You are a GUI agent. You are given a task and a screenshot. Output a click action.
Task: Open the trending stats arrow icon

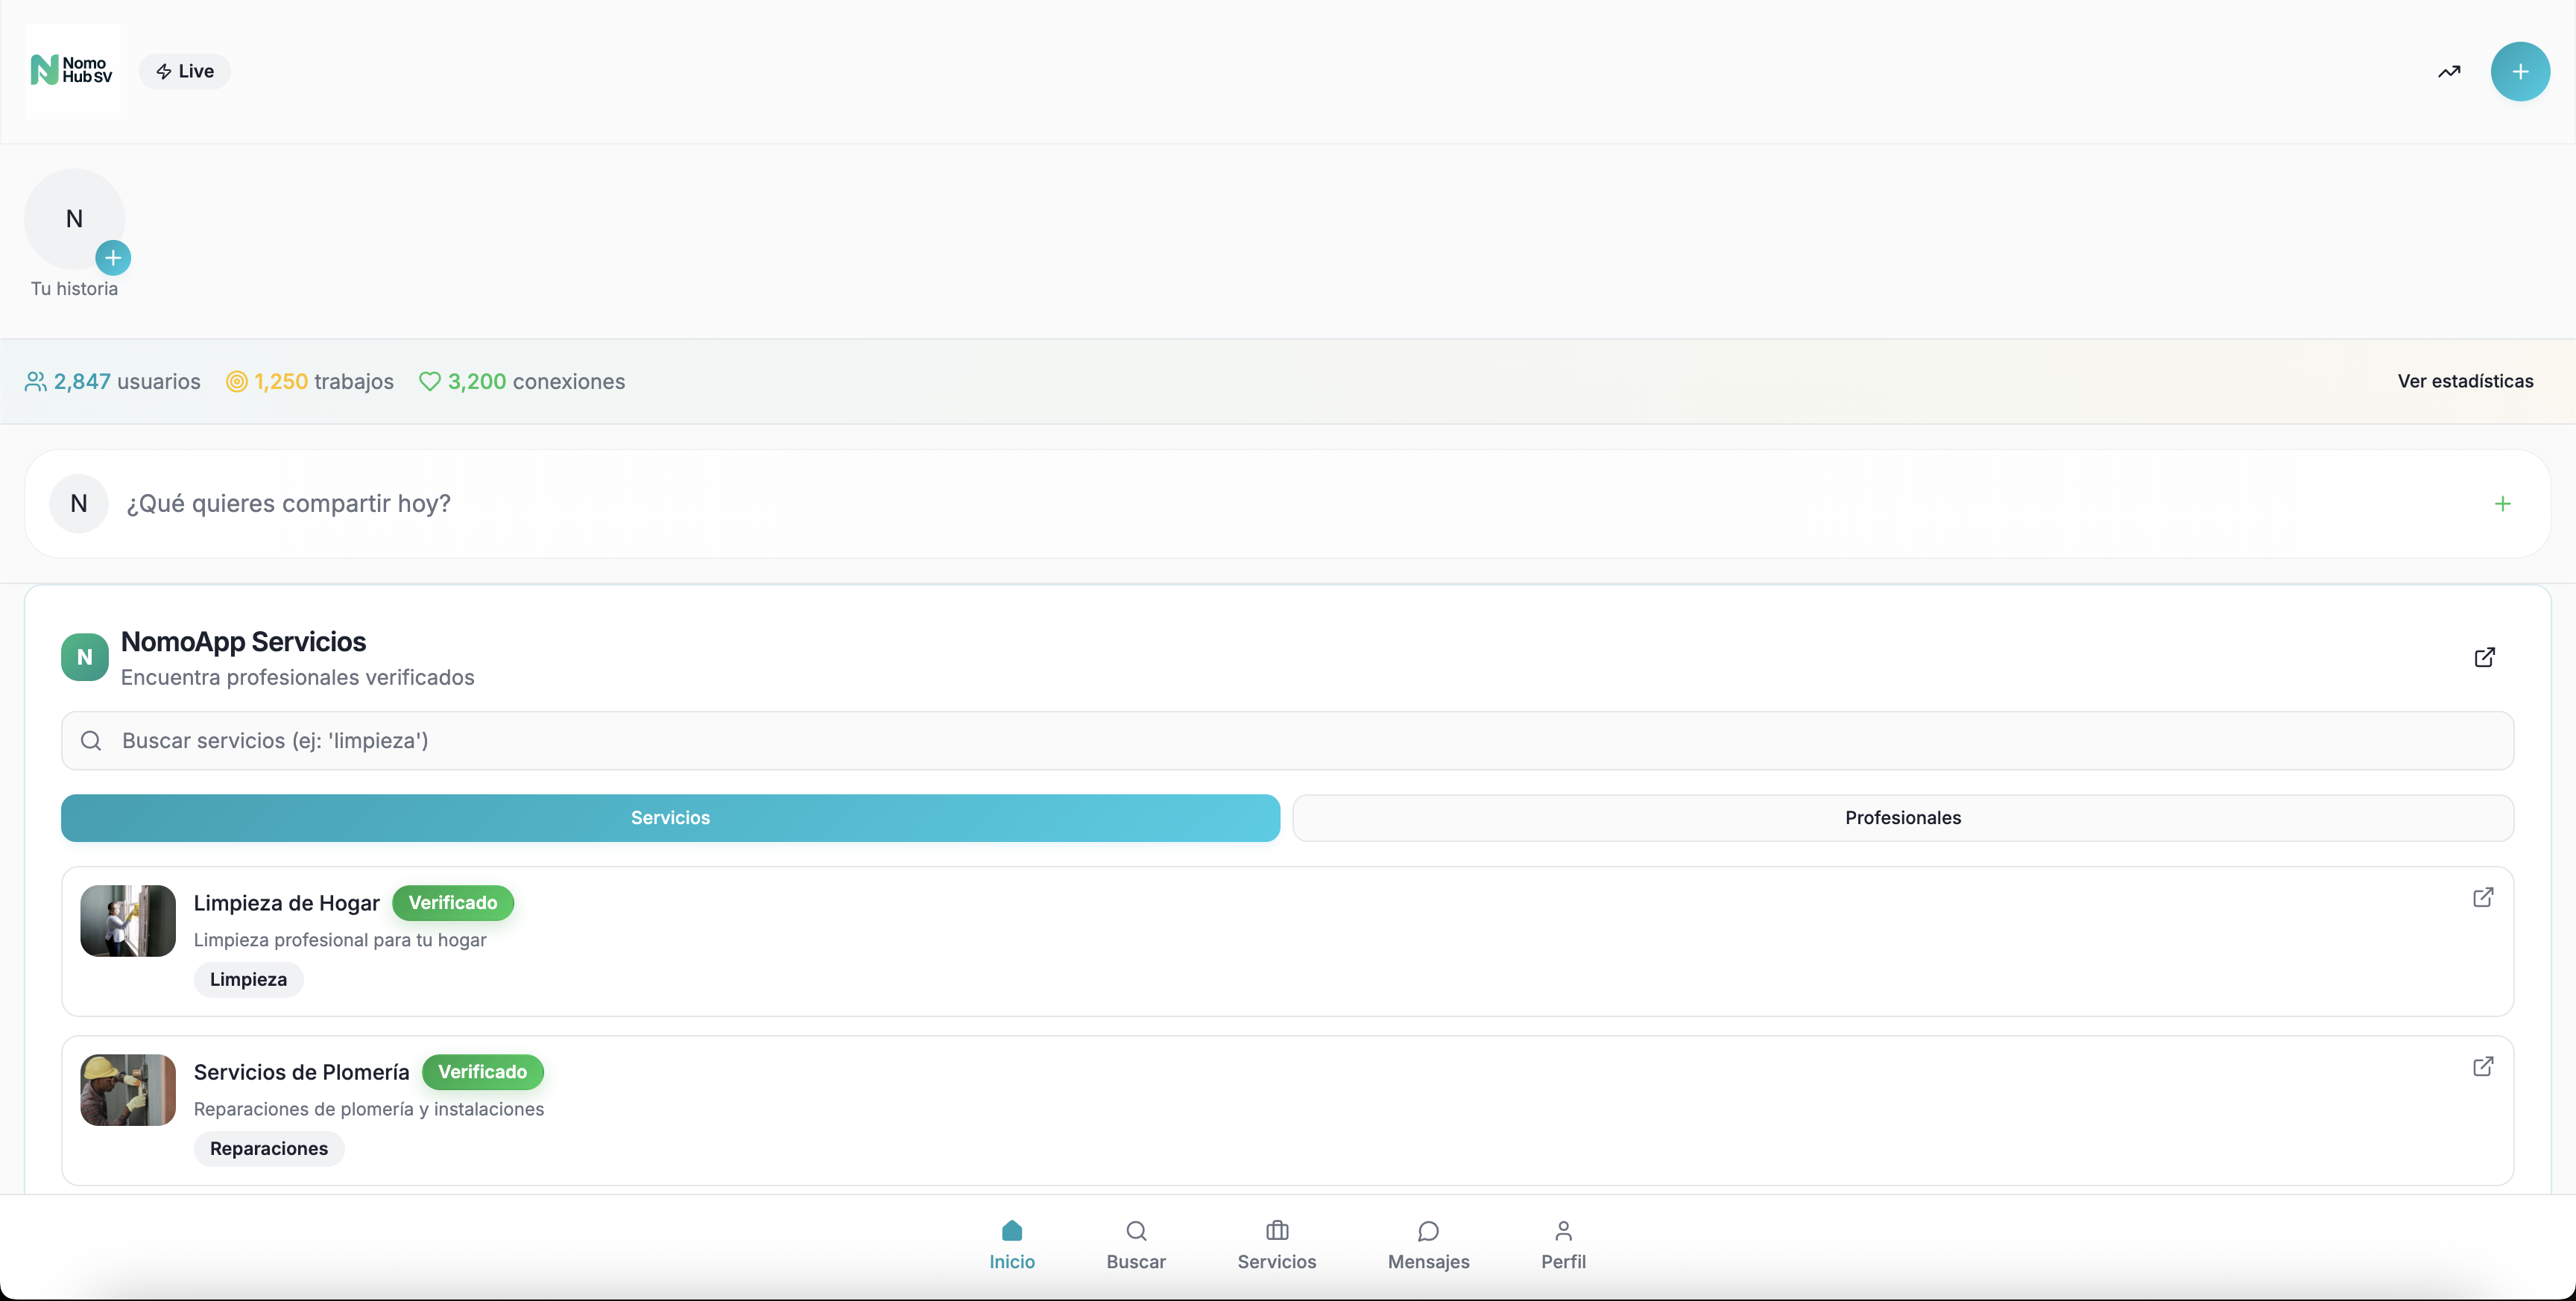click(x=2449, y=72)
